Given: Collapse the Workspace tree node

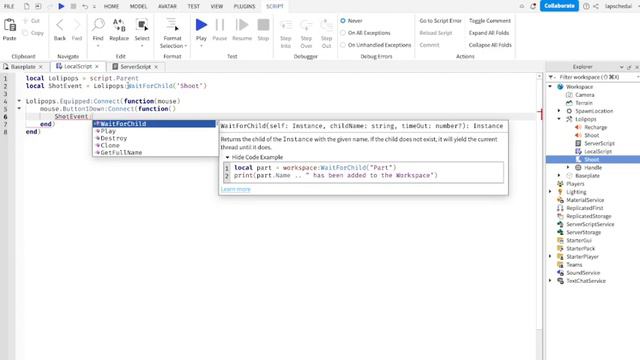Looking at the screenshot, I should pyautogui.click(x=550, y=87).
